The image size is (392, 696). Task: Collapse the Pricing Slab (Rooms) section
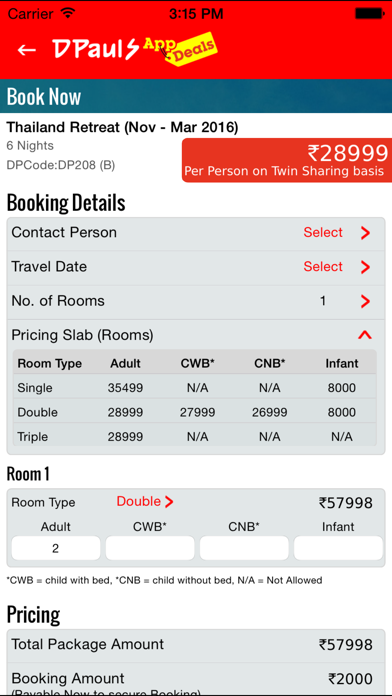pos(364,335)
